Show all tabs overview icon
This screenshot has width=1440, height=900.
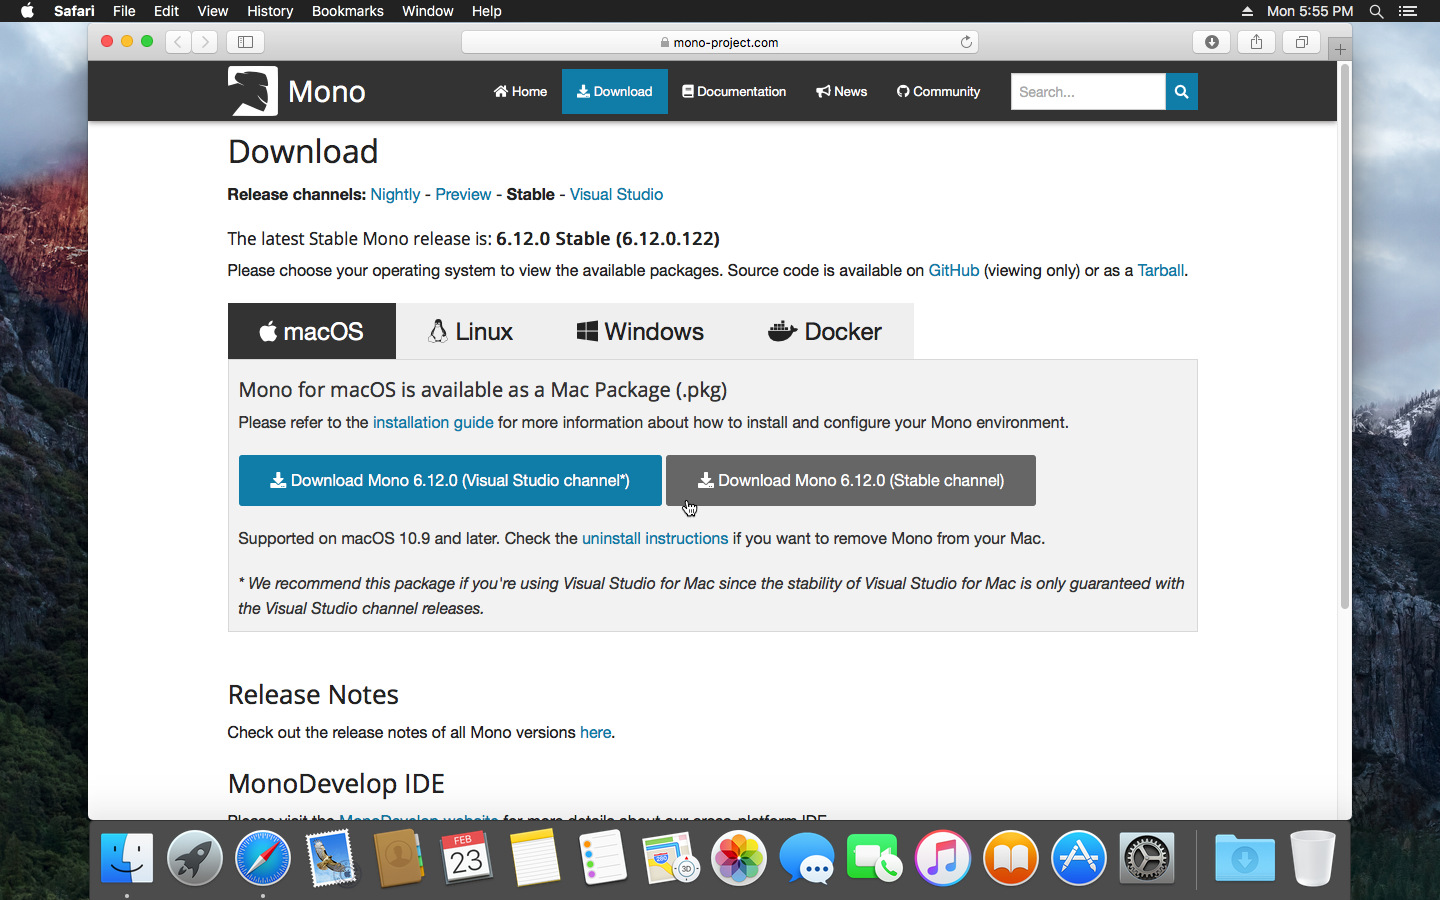click(x=1301, y=42)
